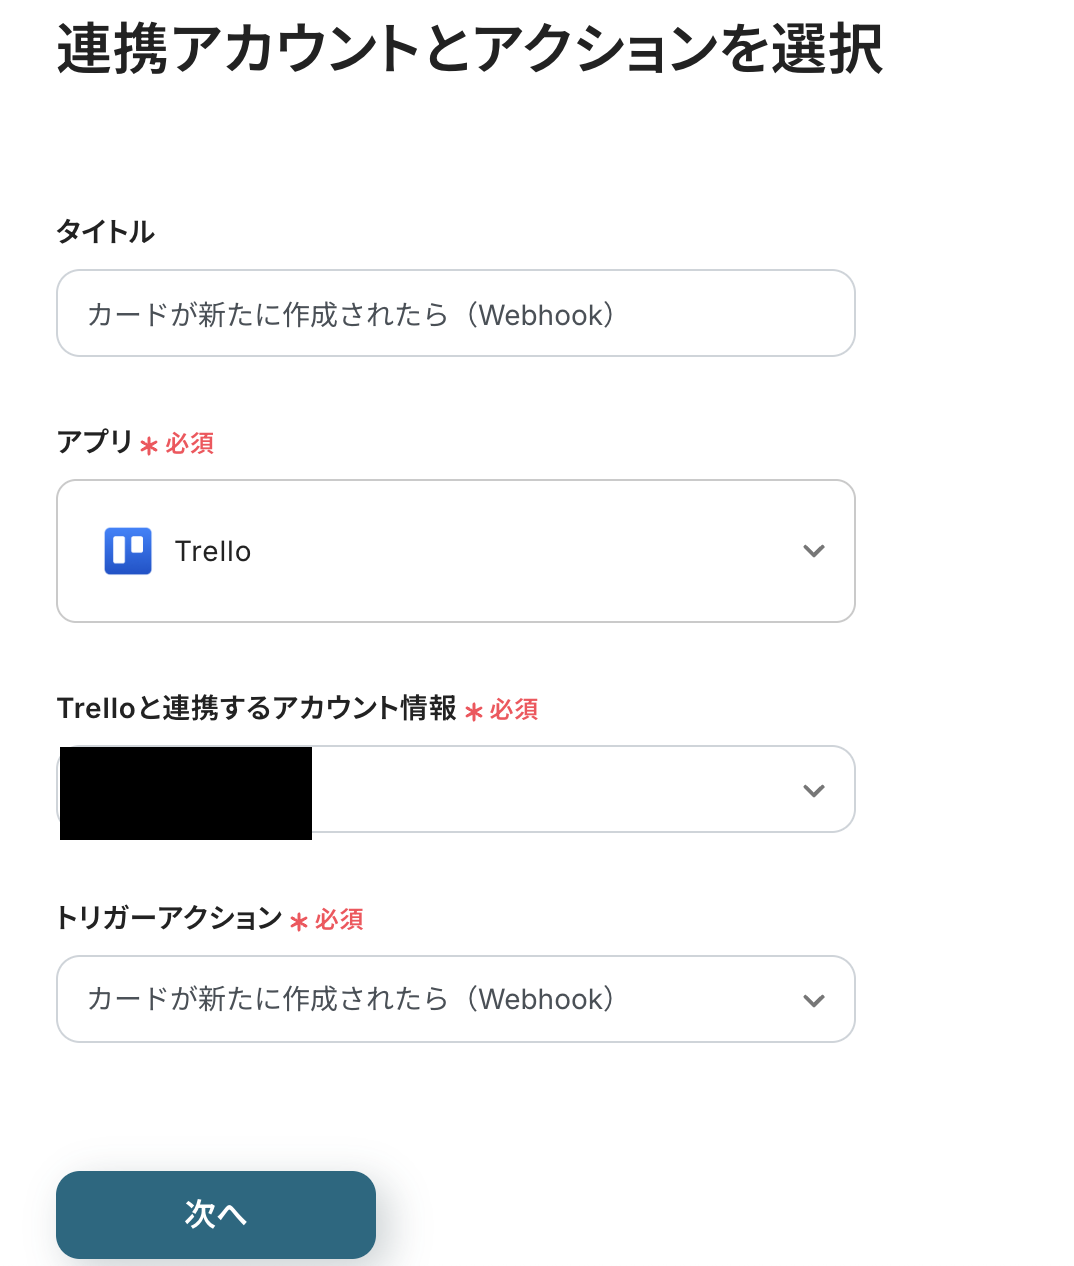The width and height of the screenshot is (1074, 1266).
Task: Click the Trelloと連携するアカウント情報 label
Action: (x=257, y=708)
